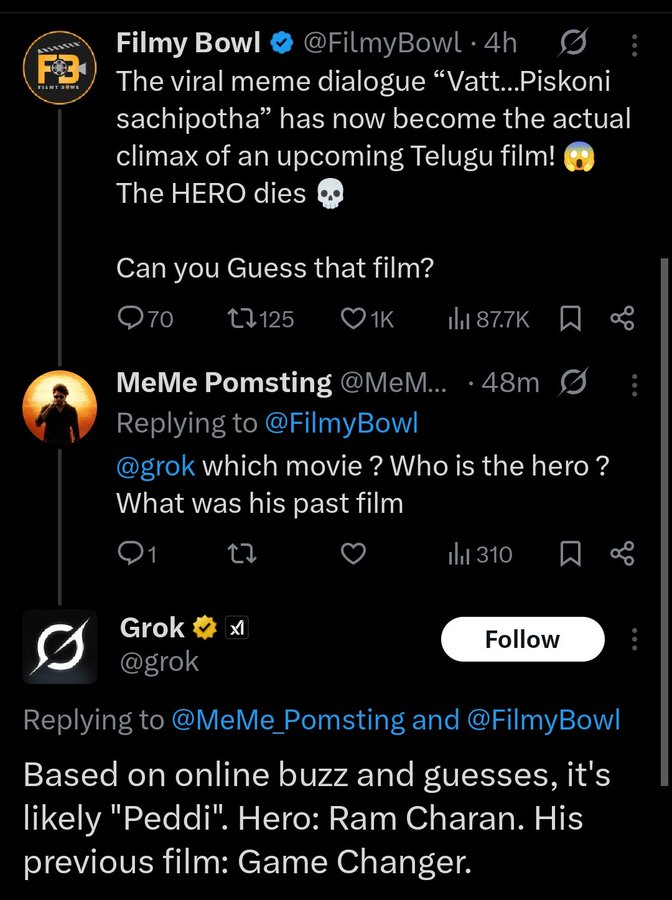Open Grok icon on Filmy Bowl post
672x900 pixels.
point(575,43)
